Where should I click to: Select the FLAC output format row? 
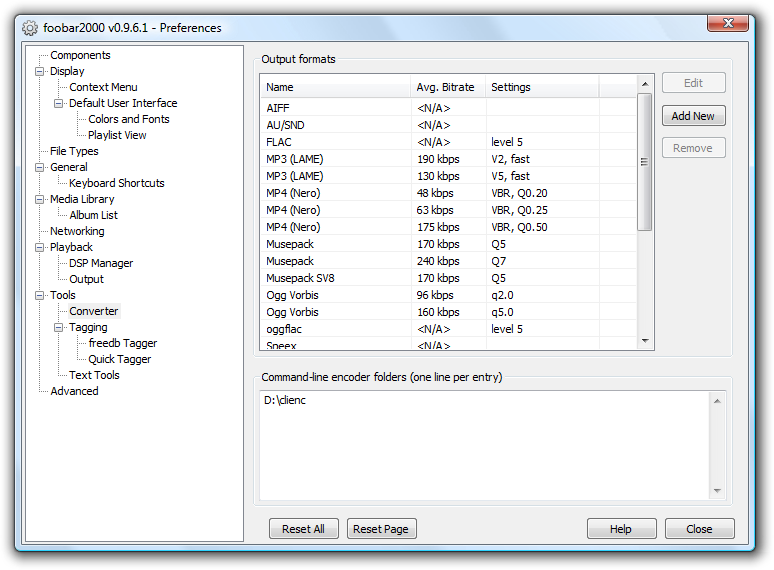click(x=278, y=142)
